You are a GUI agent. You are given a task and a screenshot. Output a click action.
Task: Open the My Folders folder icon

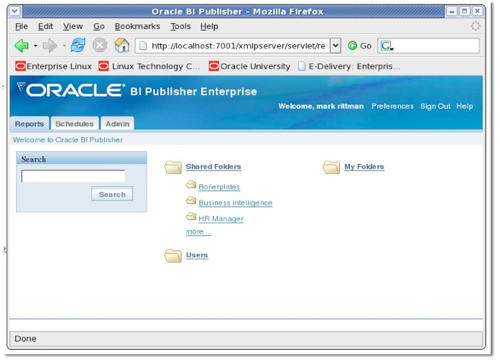point(331,167)
